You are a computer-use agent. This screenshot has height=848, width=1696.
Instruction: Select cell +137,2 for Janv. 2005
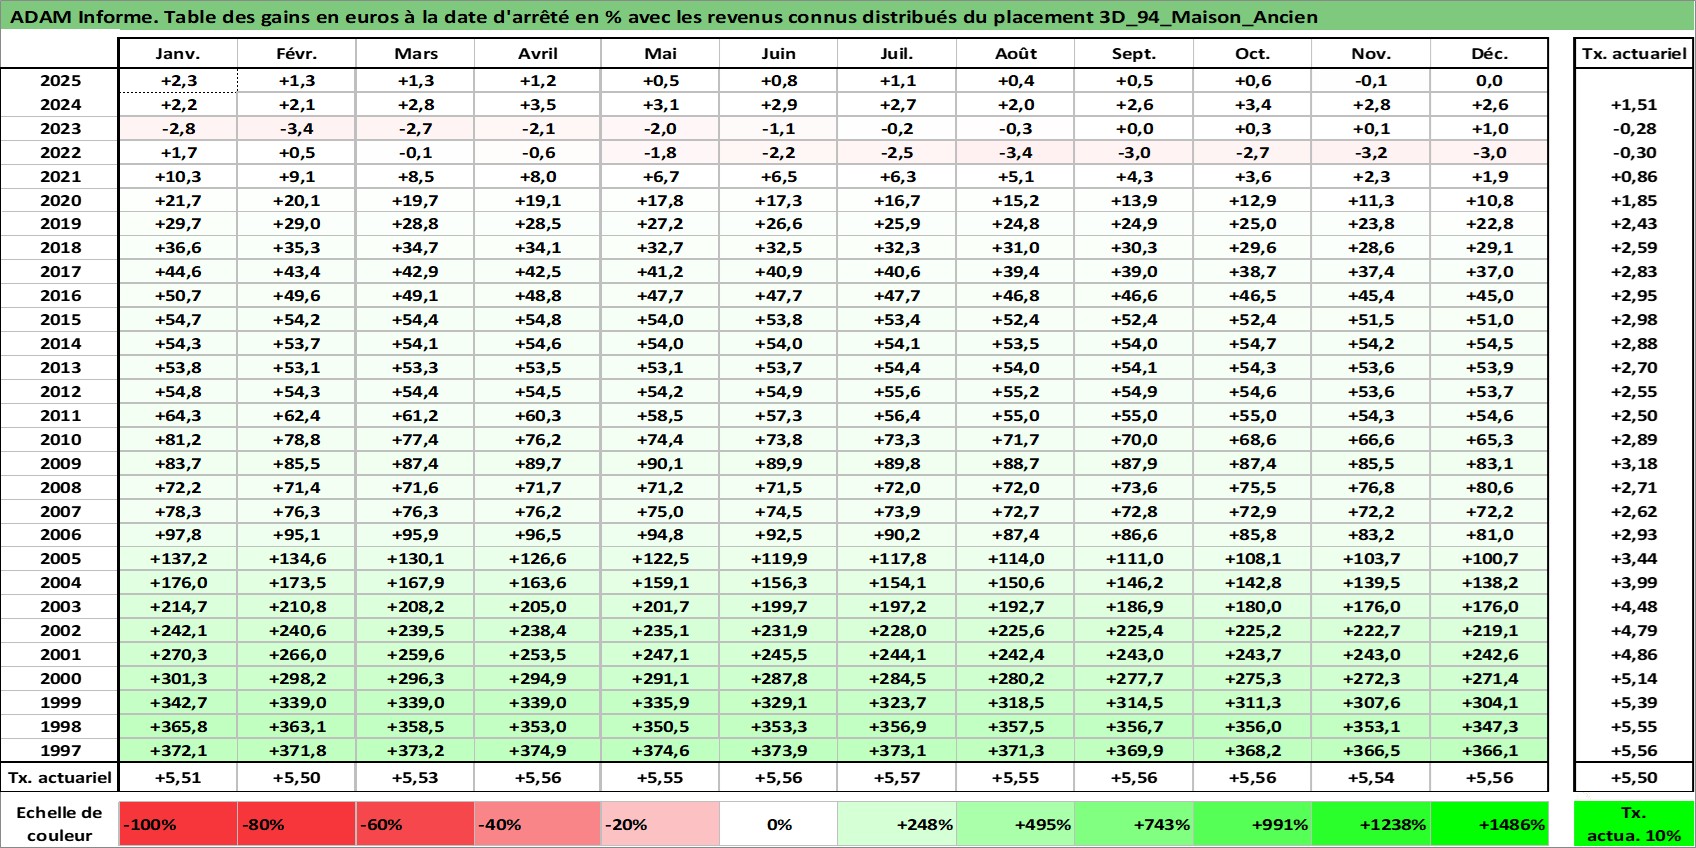pos(178,559)
